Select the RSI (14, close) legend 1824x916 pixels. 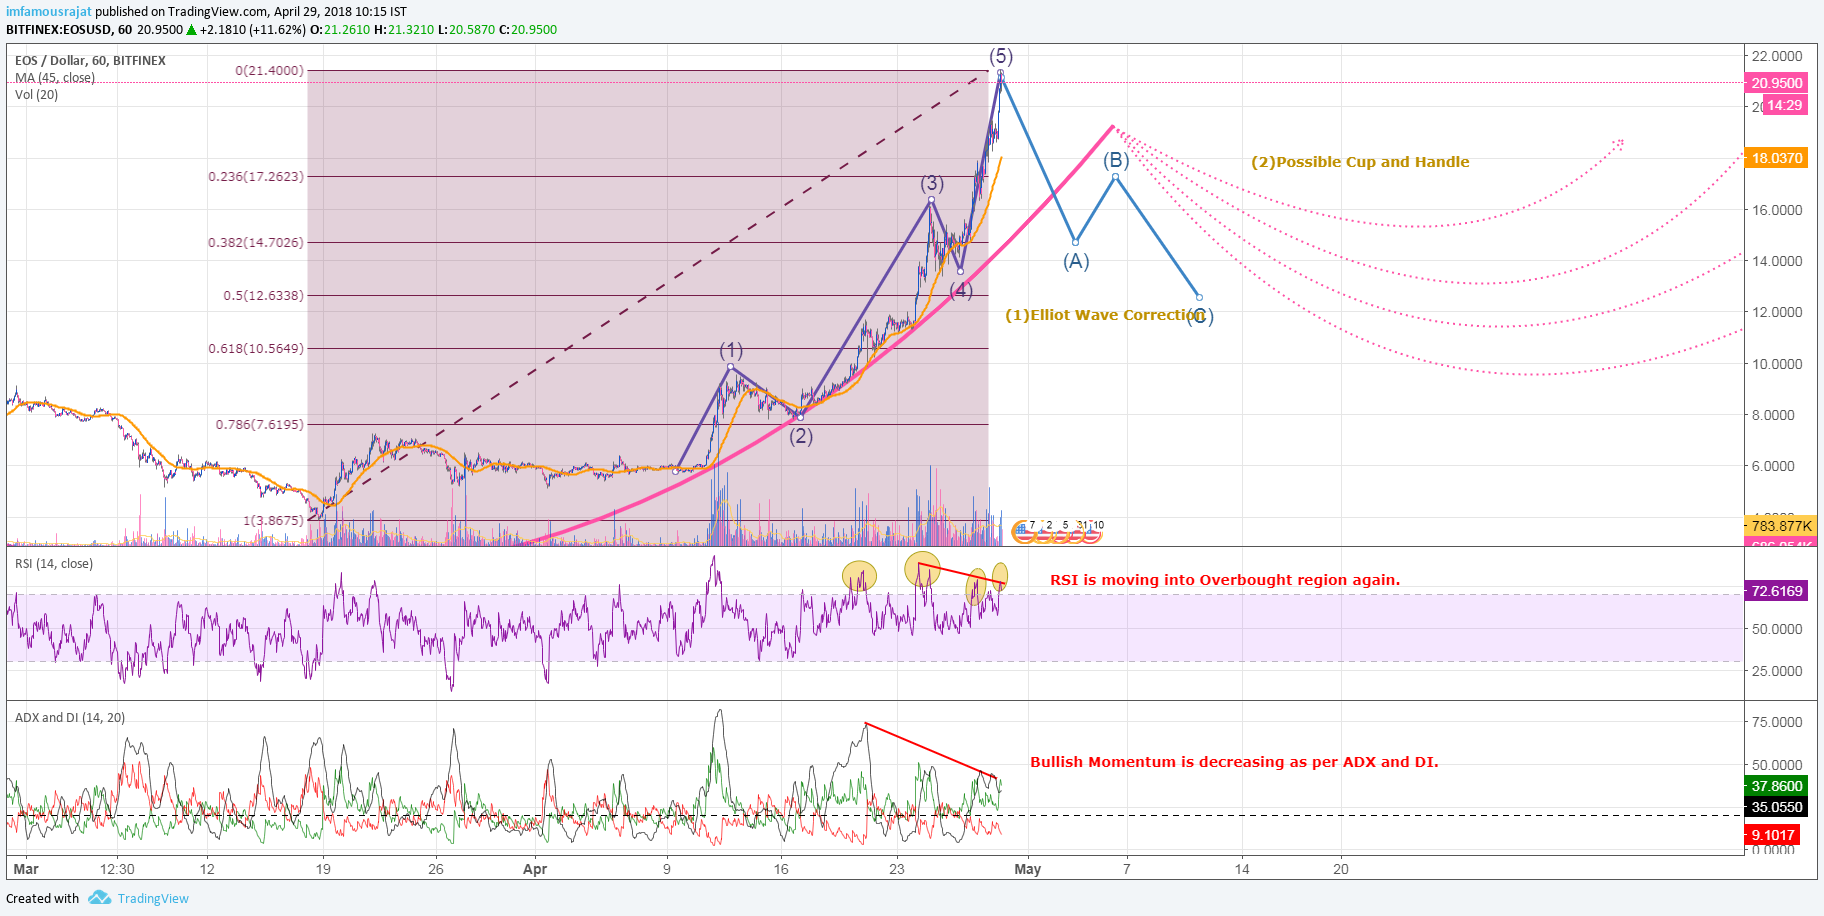[54, 564]
